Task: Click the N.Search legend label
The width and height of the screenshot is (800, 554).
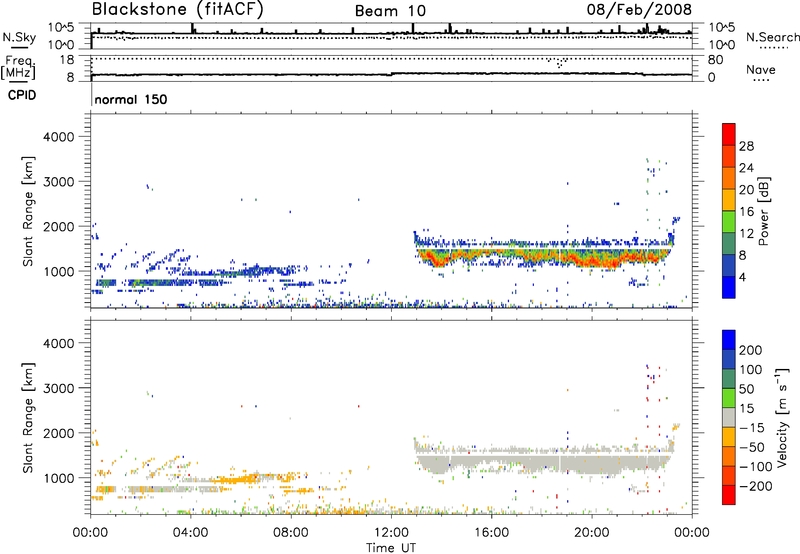Action: [x=772, y=37]
